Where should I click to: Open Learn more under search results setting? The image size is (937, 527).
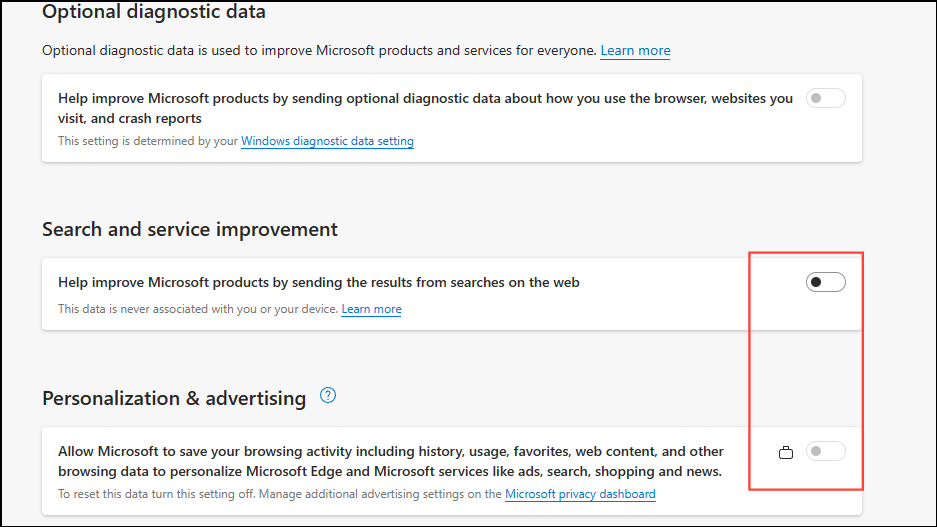(x=371, y=309)
